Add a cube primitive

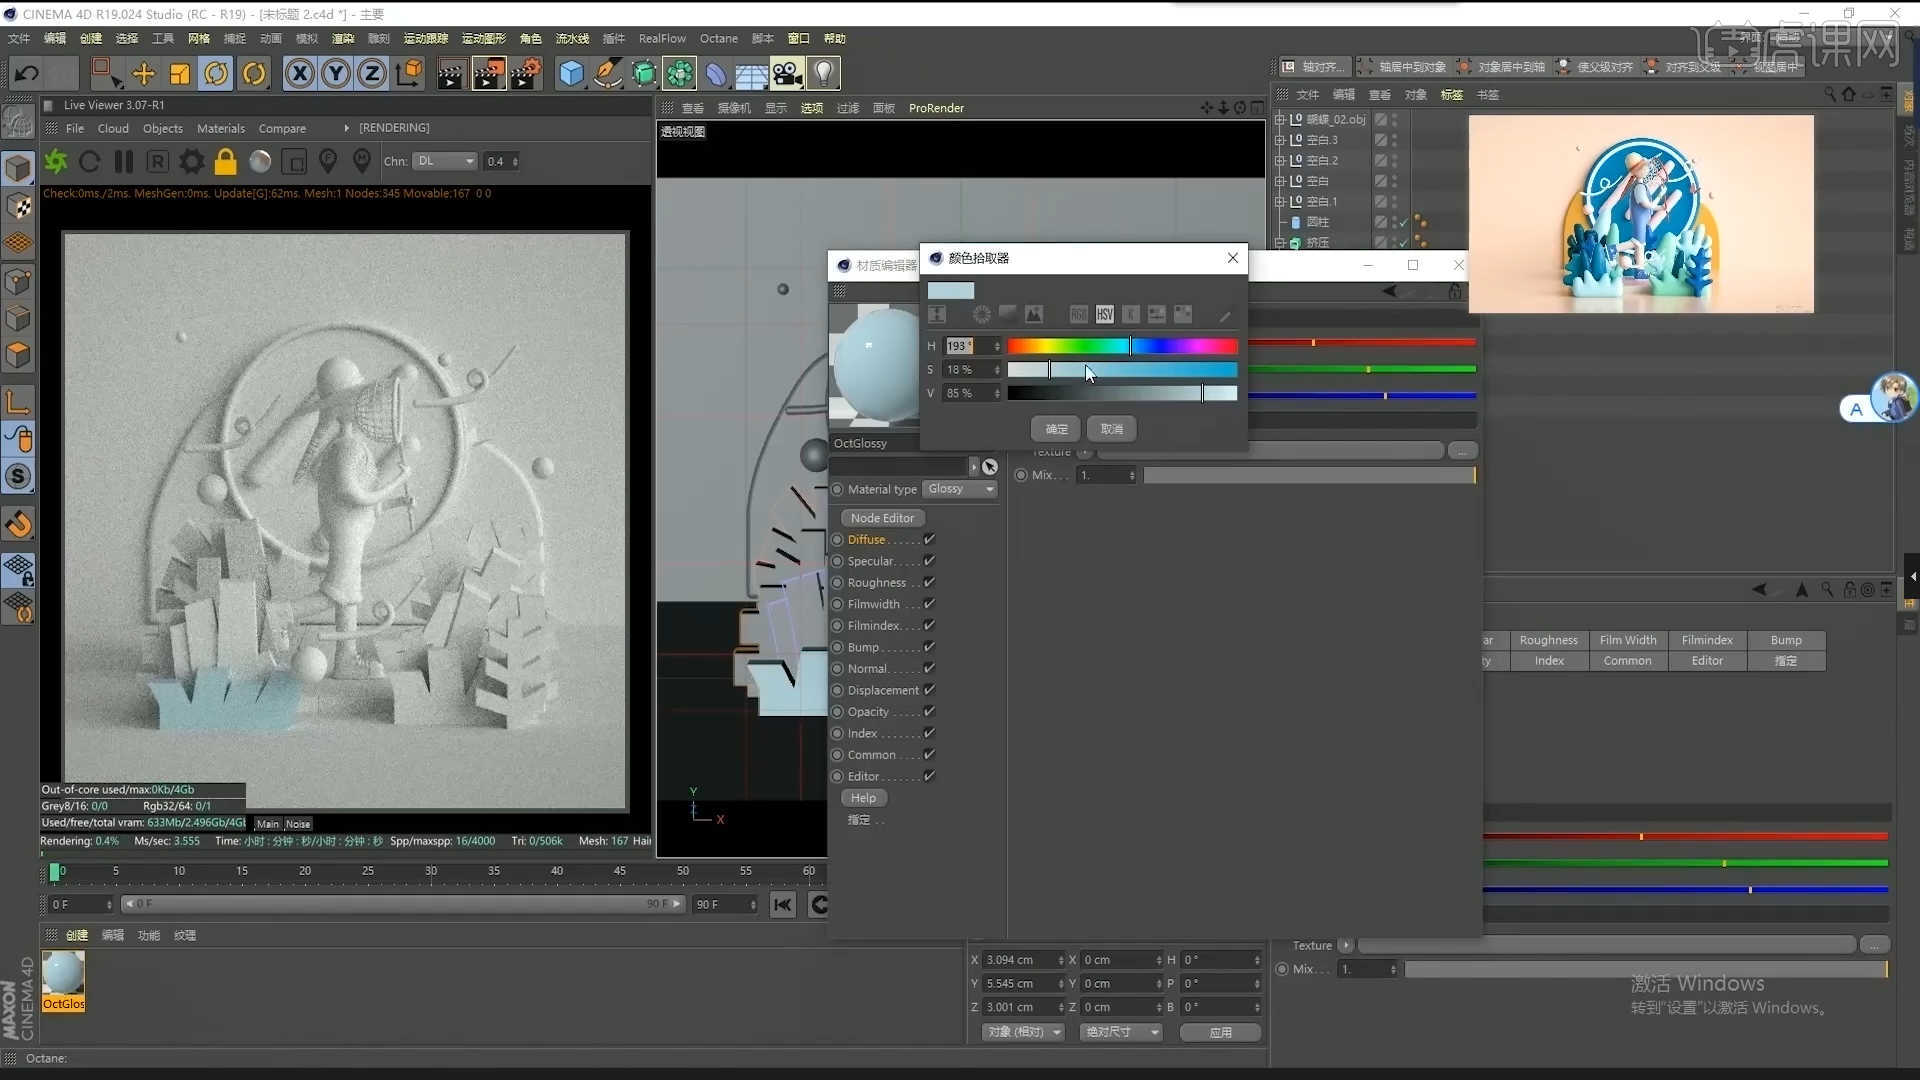[x=571, y=73]
